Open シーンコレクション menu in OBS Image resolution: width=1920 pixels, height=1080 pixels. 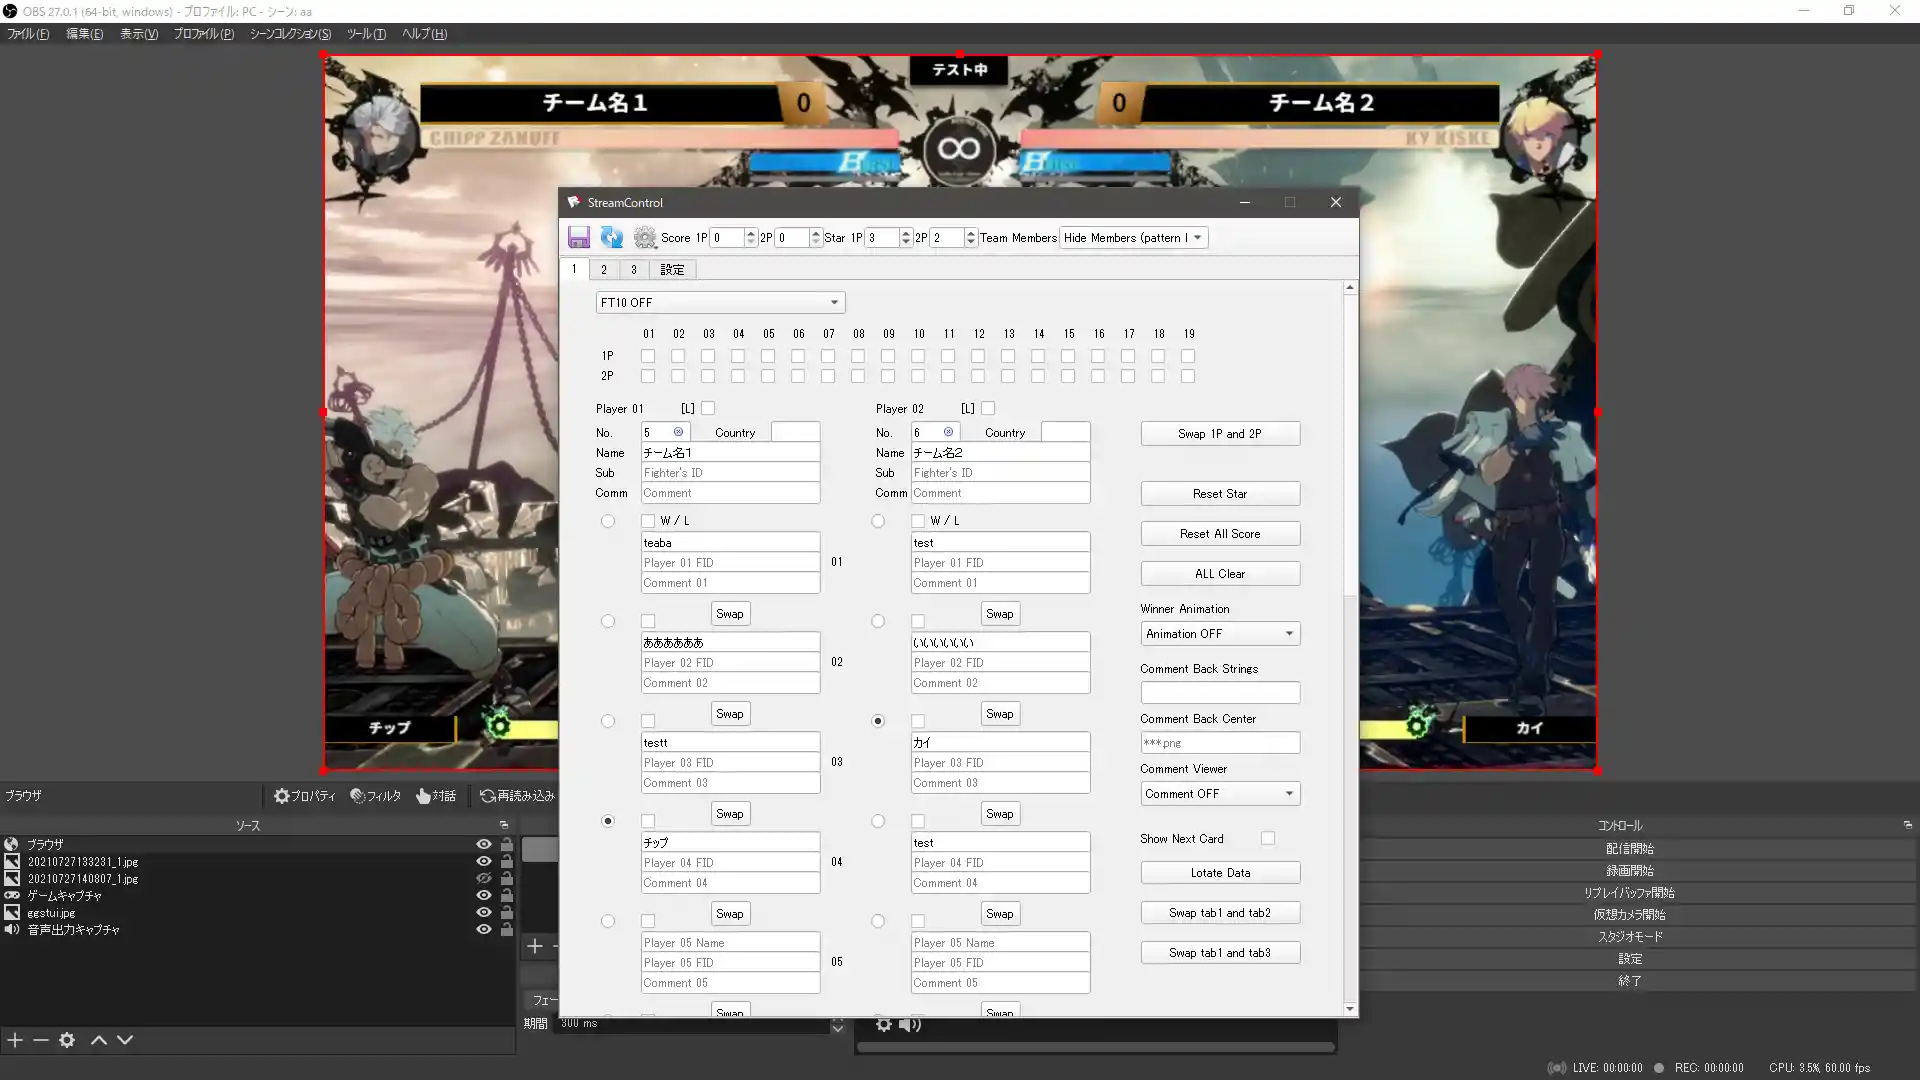point(290,34)
